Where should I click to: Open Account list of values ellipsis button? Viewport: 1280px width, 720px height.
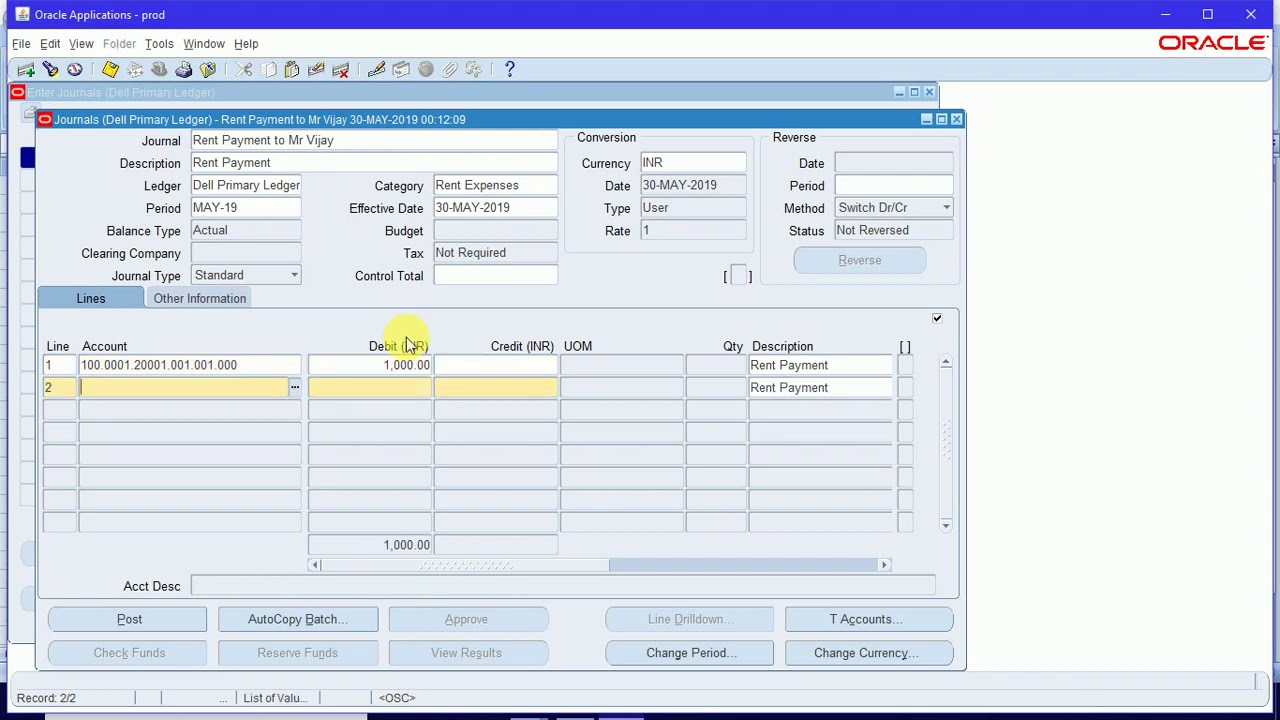coord(294,387)
